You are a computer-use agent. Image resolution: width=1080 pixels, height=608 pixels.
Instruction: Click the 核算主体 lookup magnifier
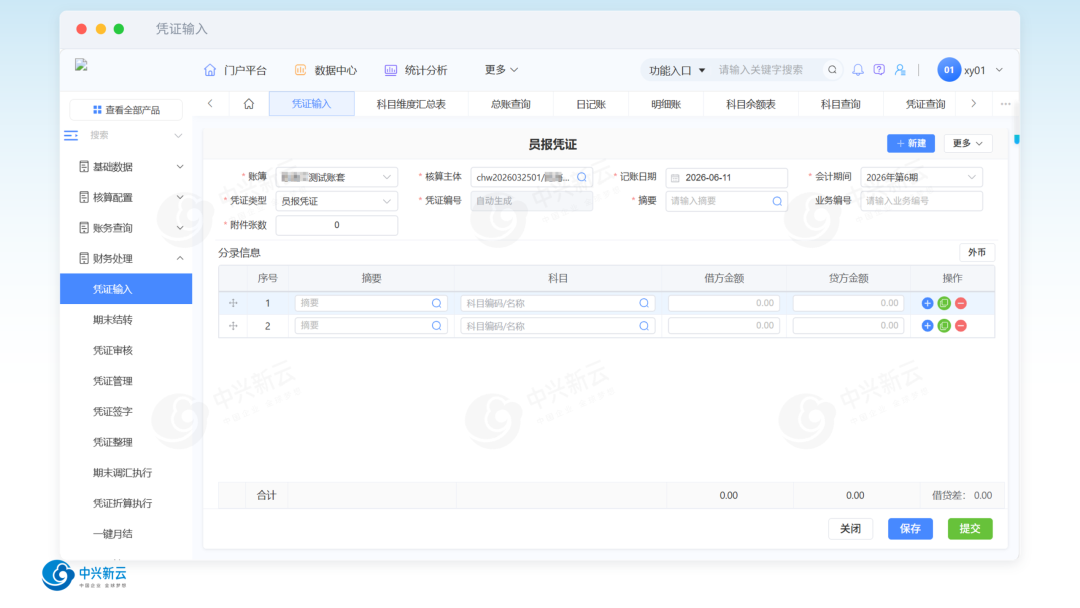point(582,177)
